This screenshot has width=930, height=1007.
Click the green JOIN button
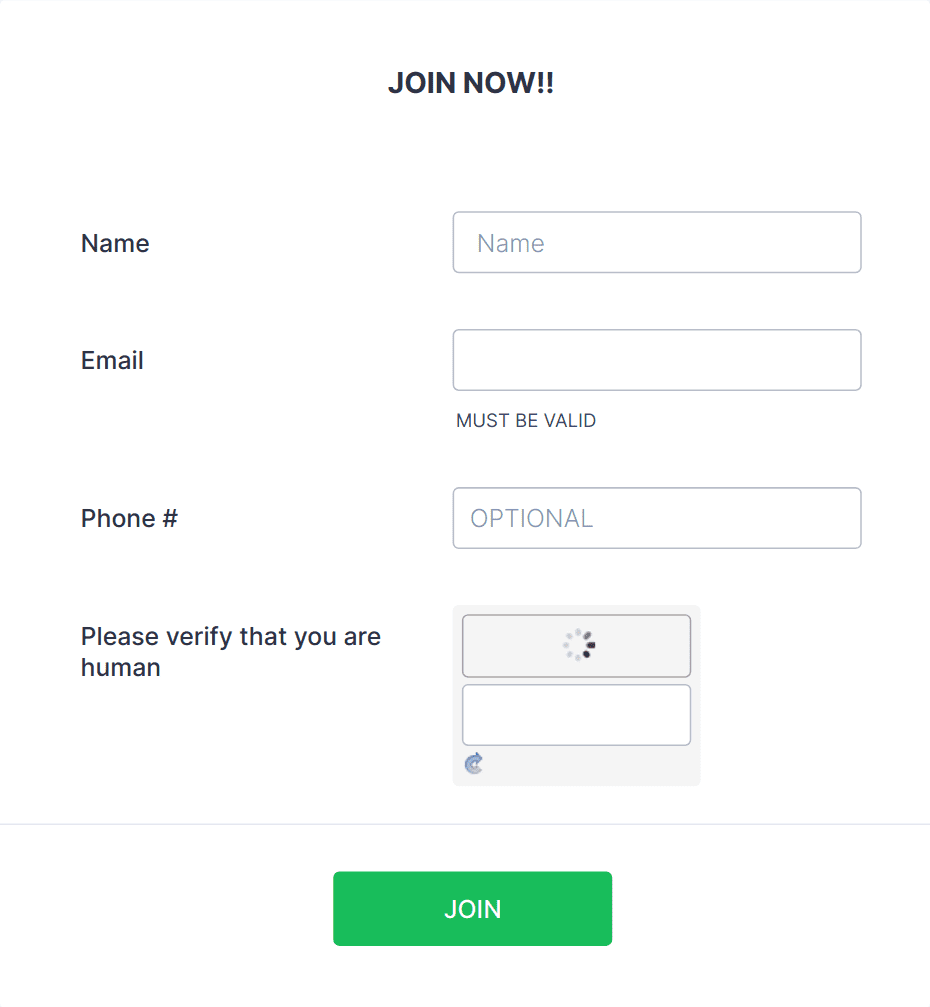[472, 908]
